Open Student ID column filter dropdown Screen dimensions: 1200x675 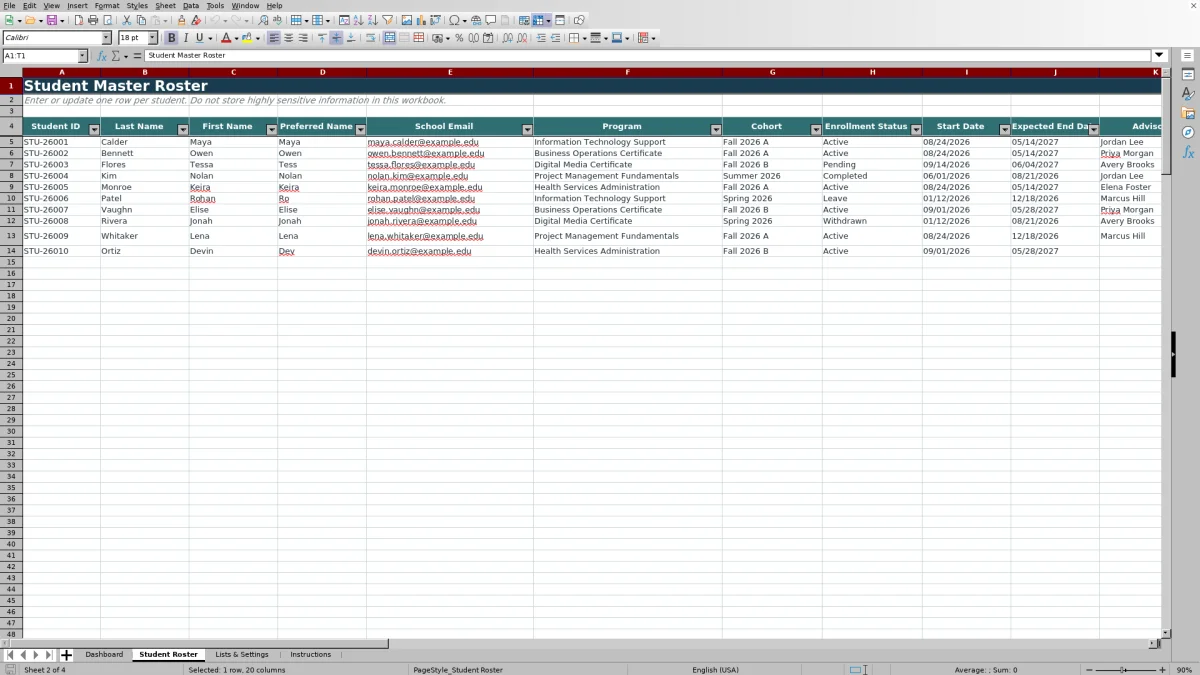[94, 130]
